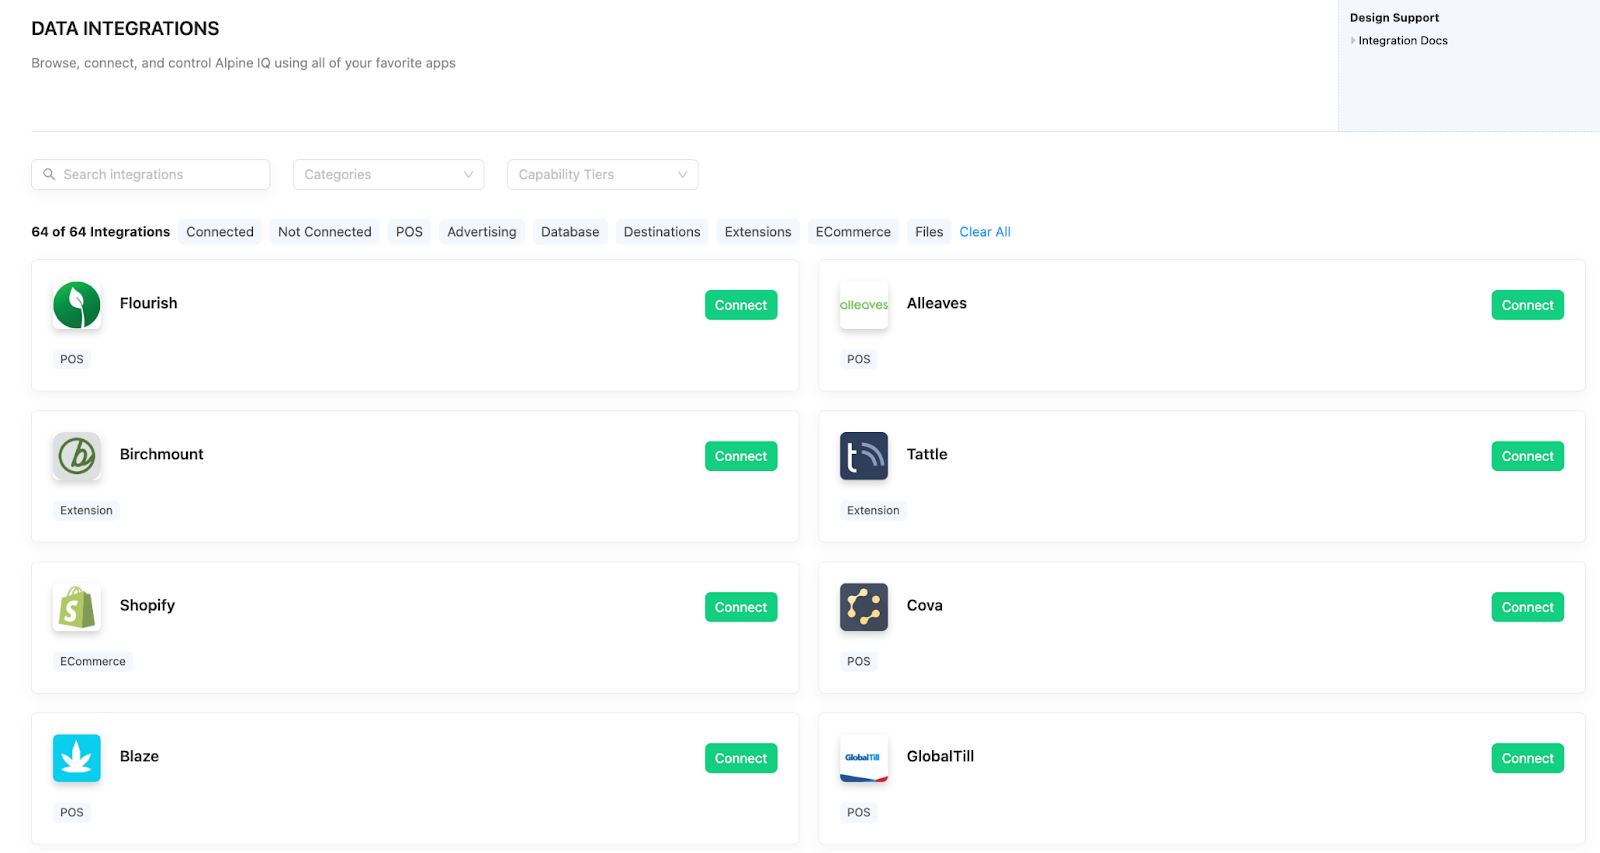This screenshot has height=853, width=1600.
Task: Focus the Search integrations field
Action: pyautogui.click(x=151, y=174)
